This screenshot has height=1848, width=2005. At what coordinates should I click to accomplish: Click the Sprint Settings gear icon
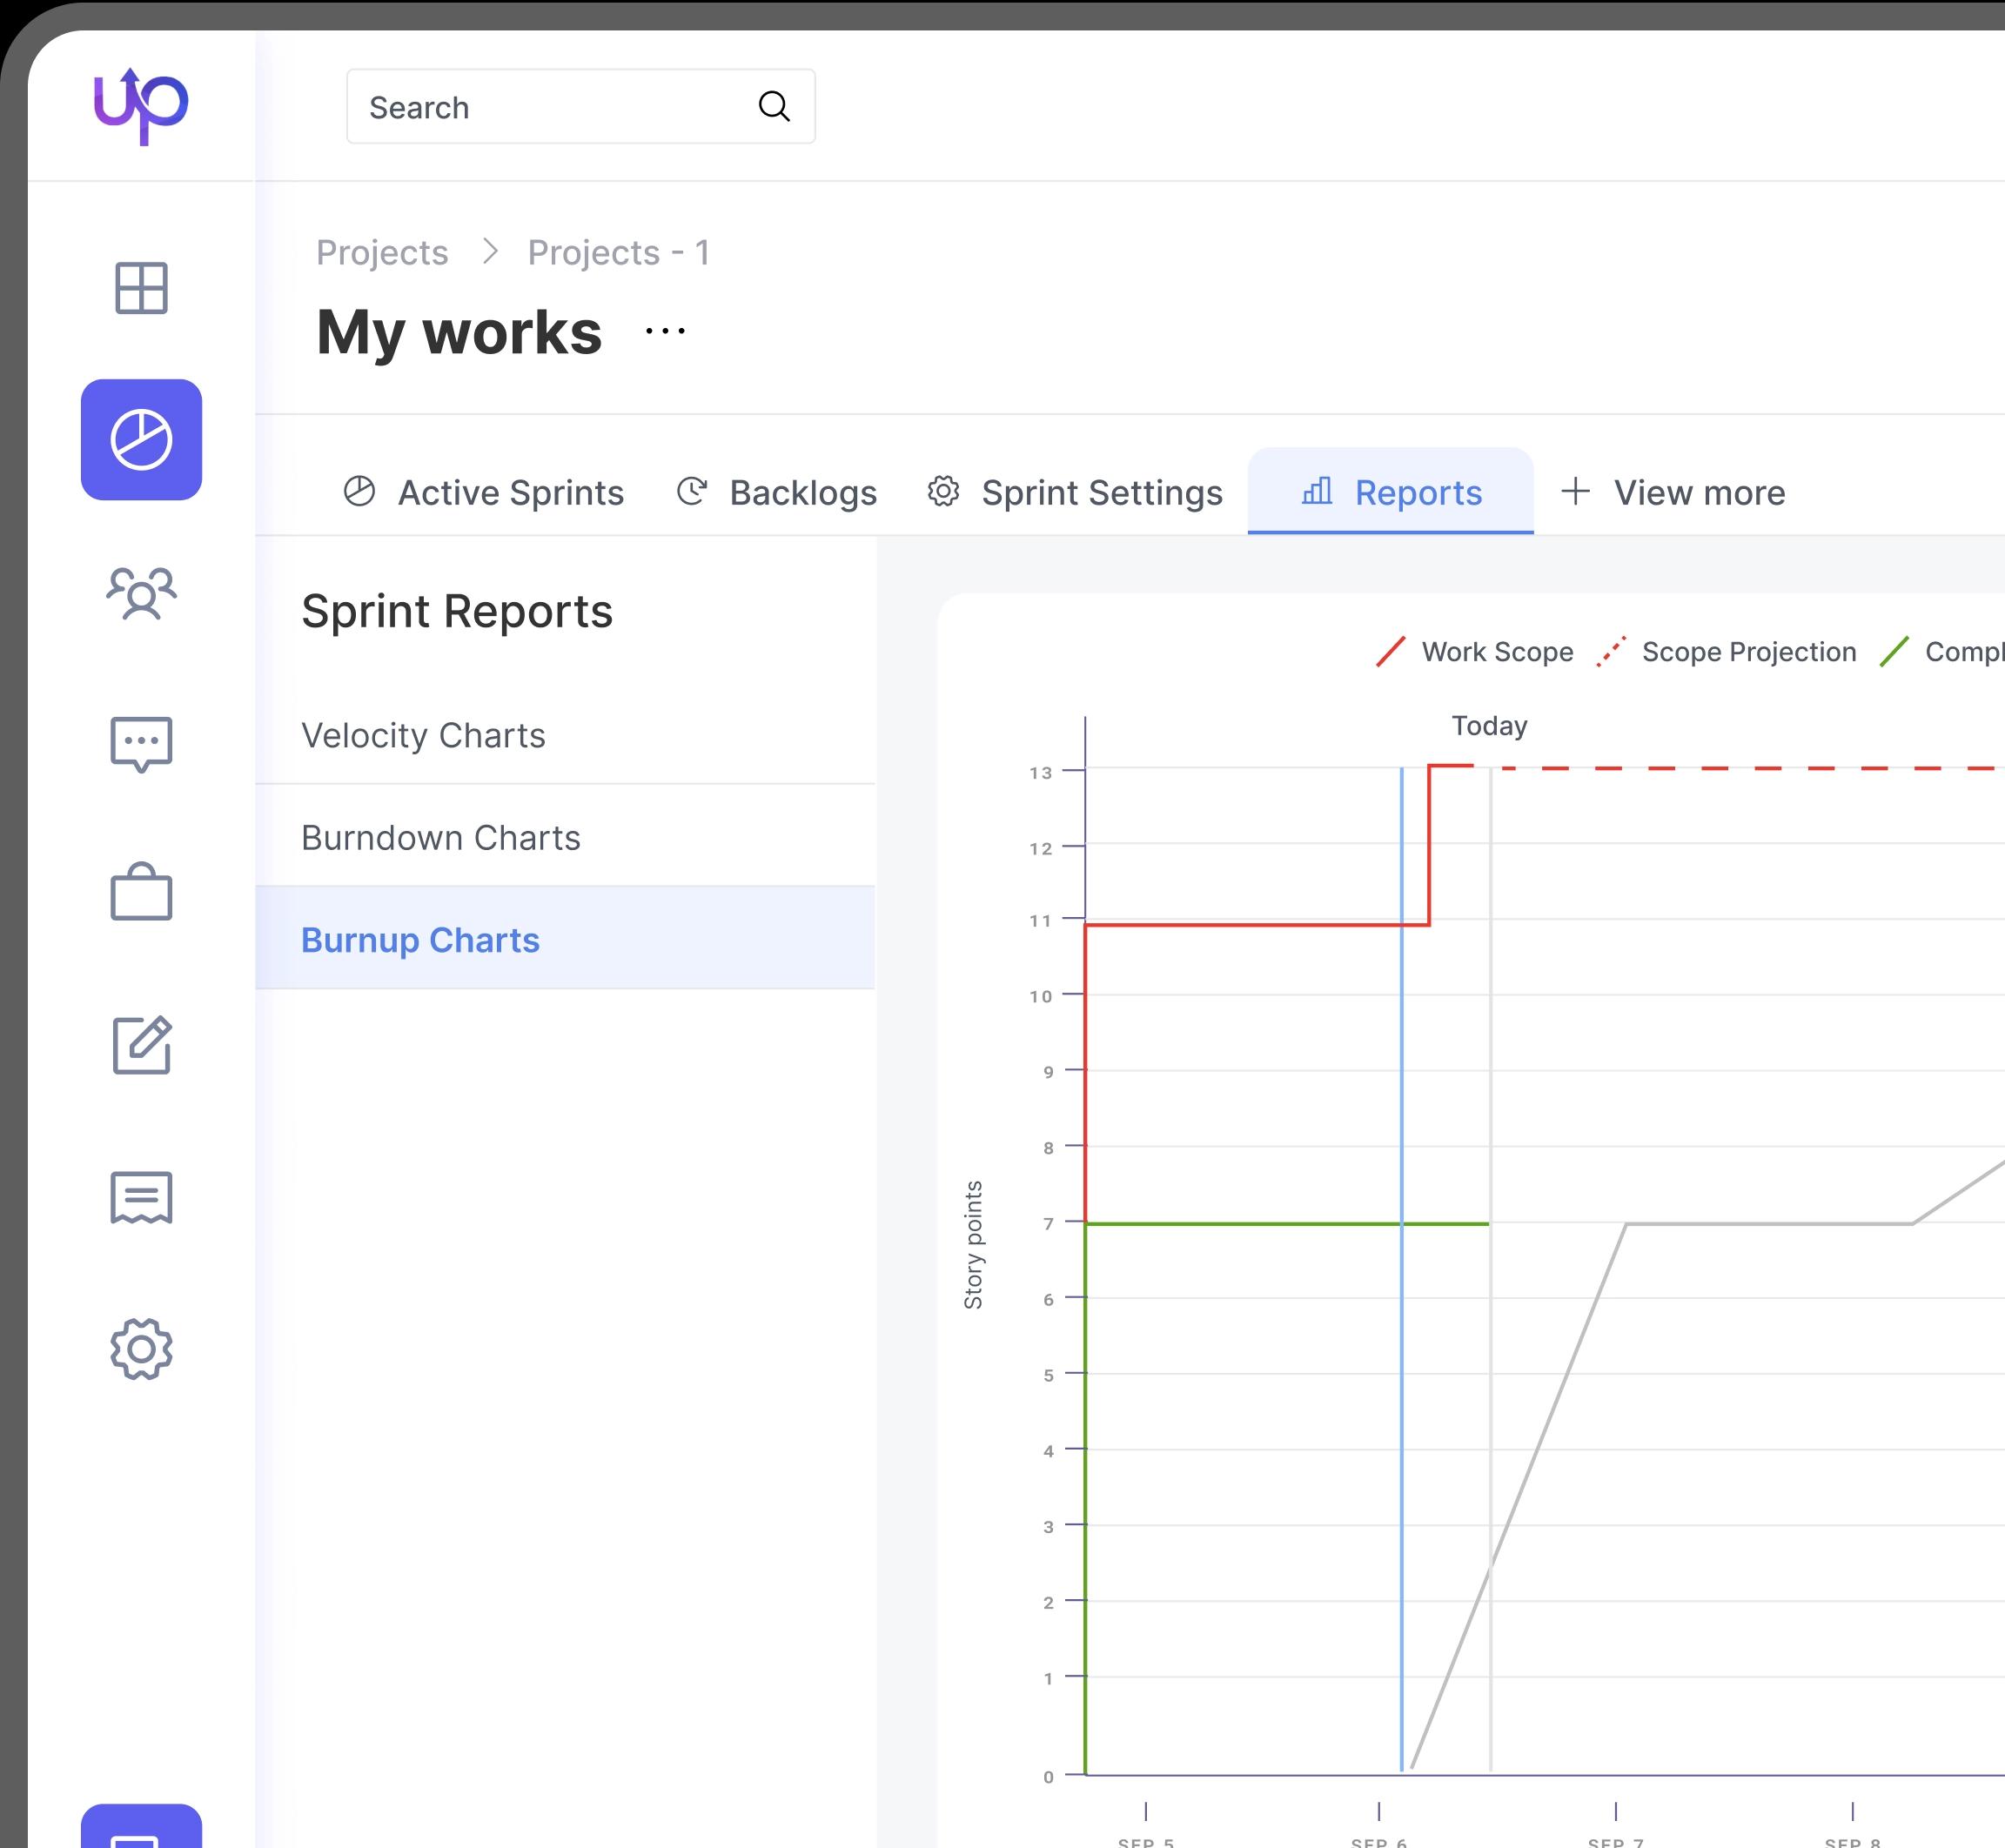[943, 491]
